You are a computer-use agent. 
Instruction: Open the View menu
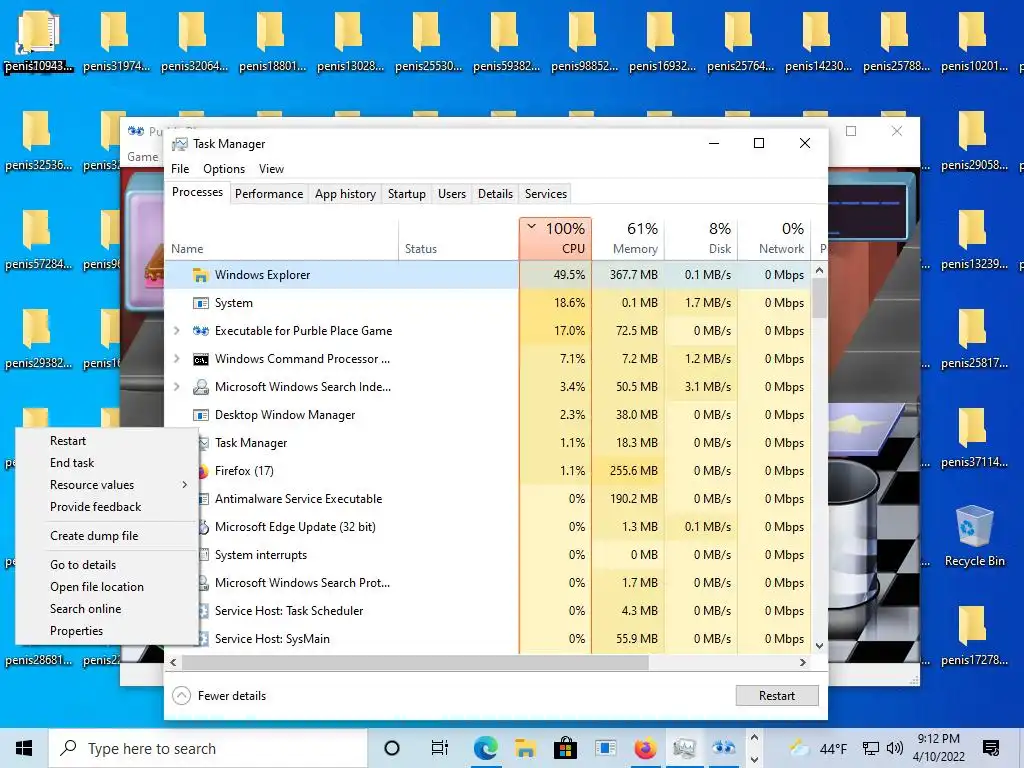pos(271,169)
